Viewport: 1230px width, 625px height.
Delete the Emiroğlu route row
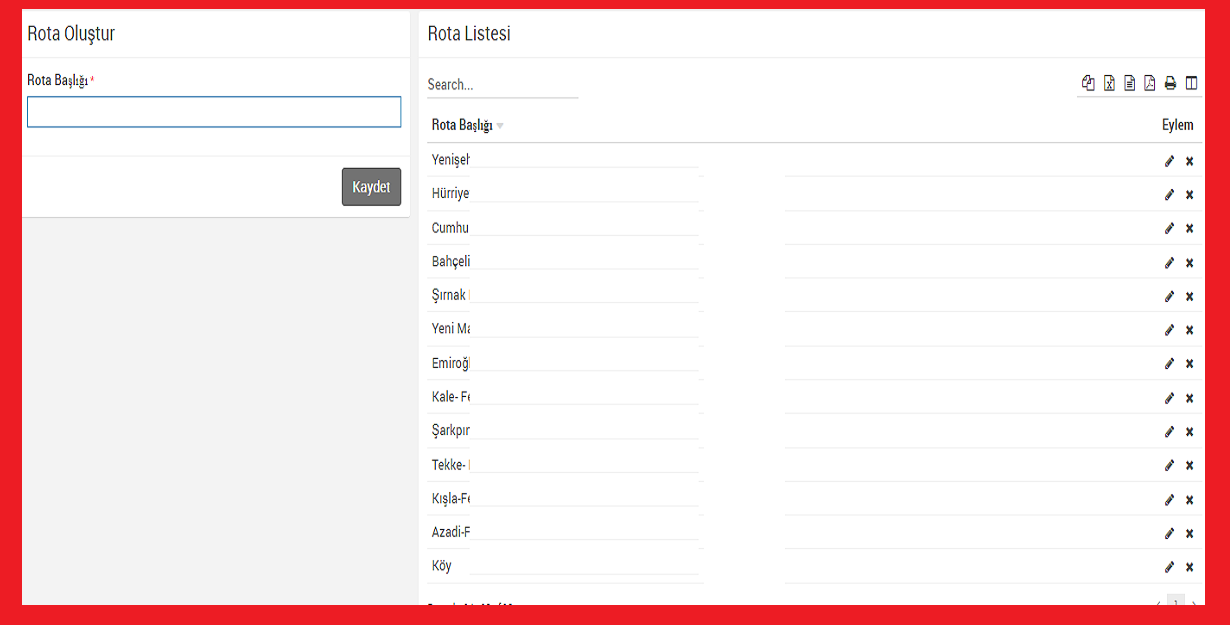pos(1189,364)
